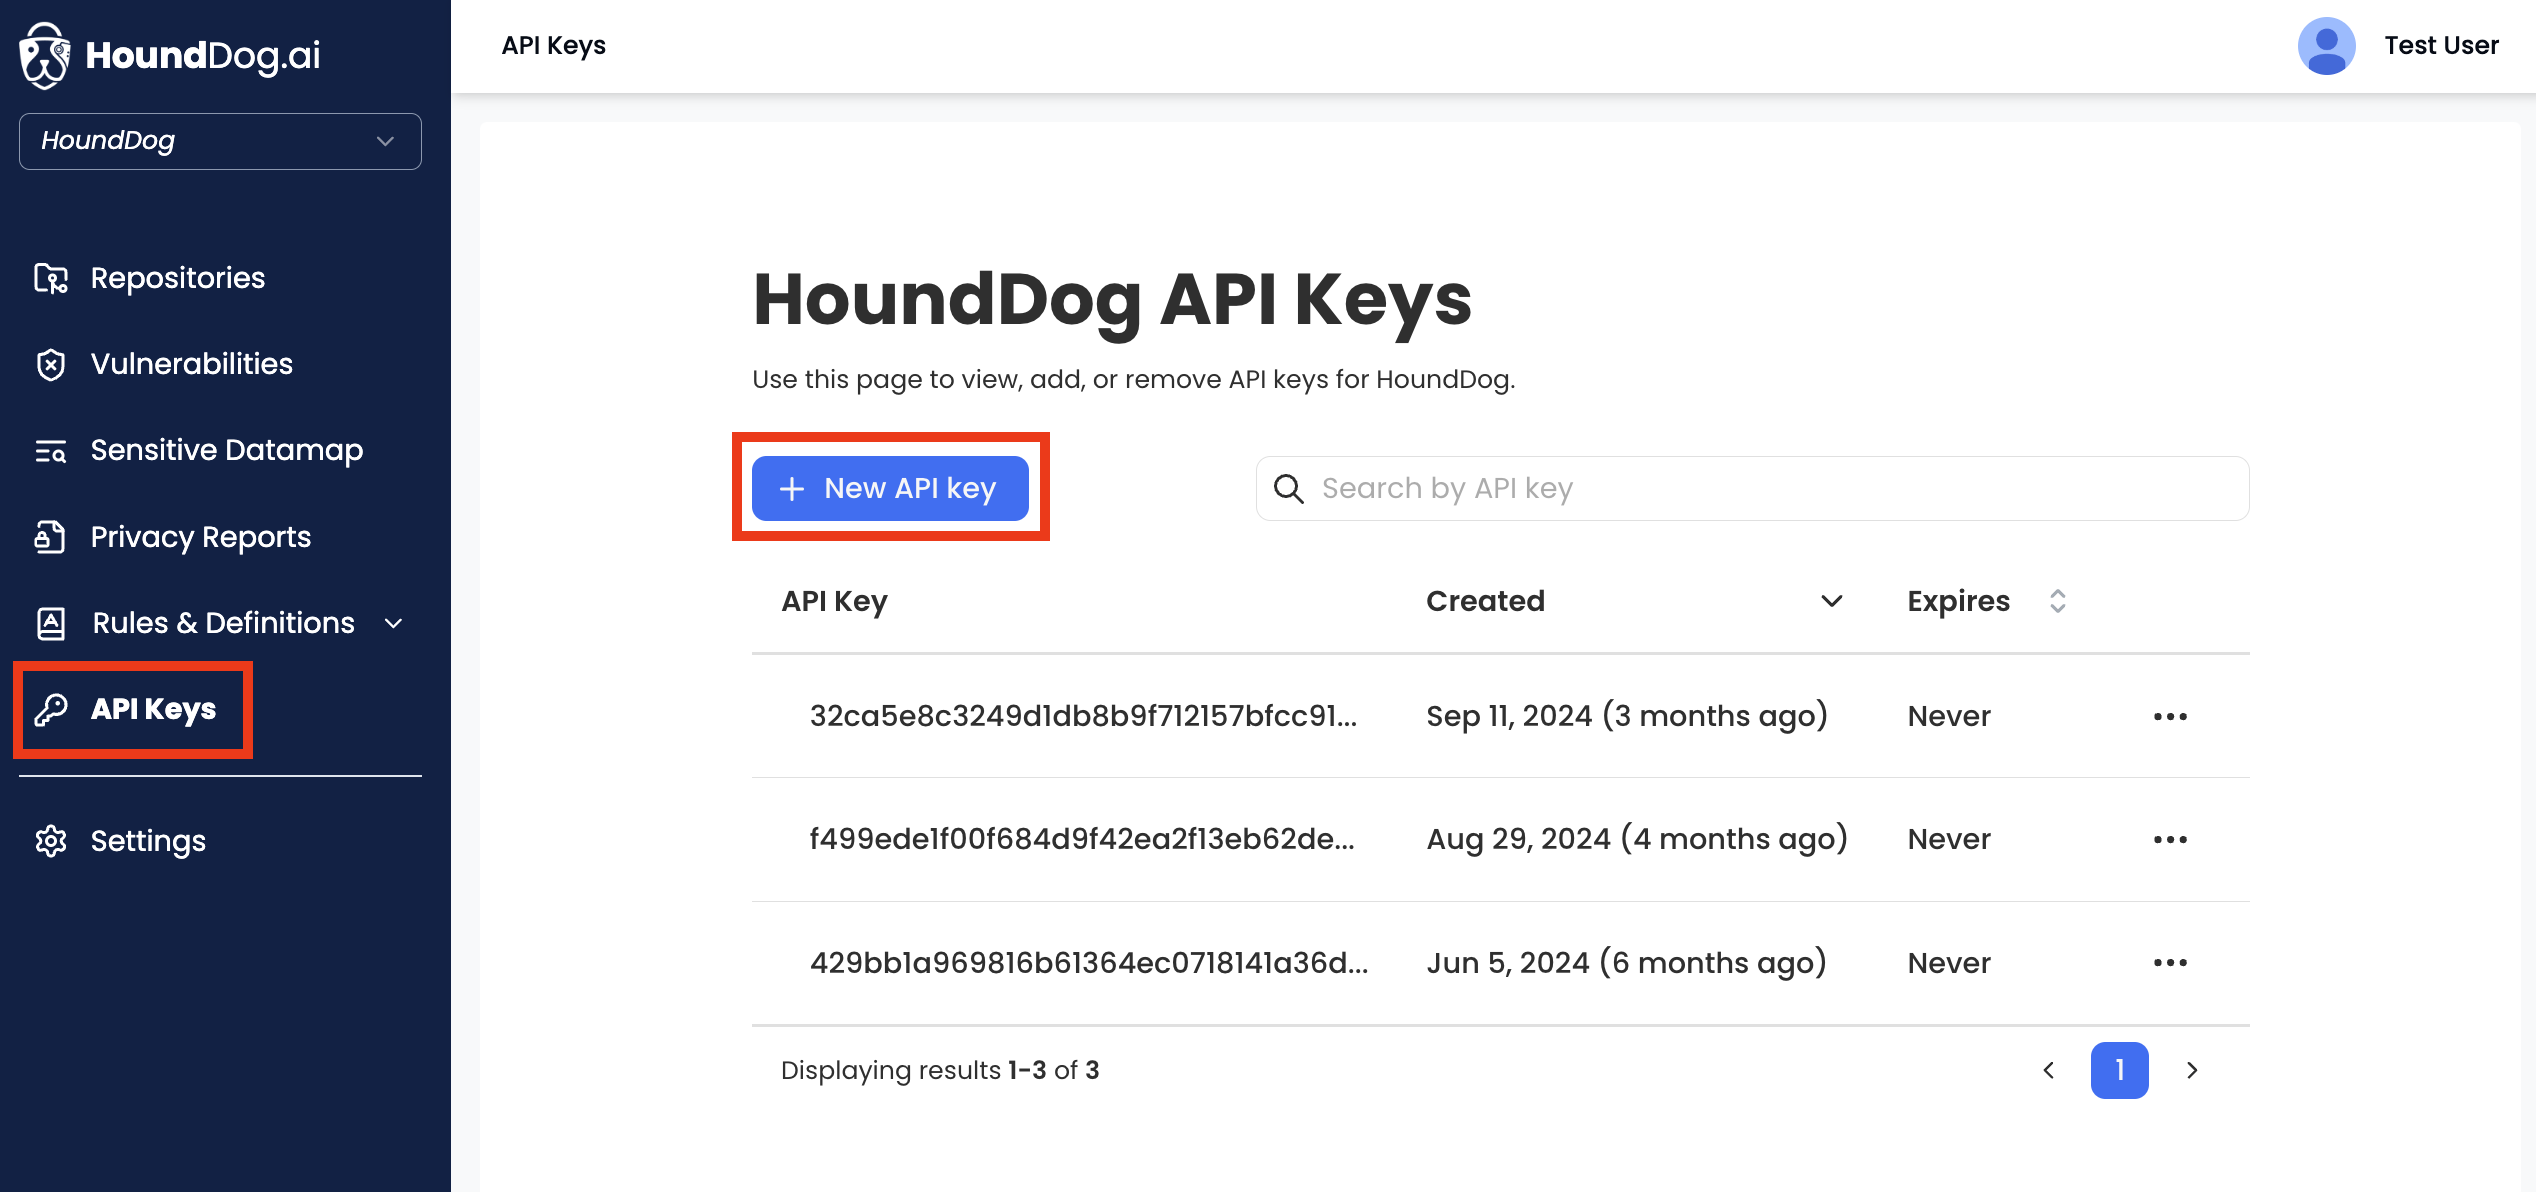Viewport: 2536px width, 1192px height.
Task: Toggle sorting on the Expires column
Action: (x=2057, y=601)
